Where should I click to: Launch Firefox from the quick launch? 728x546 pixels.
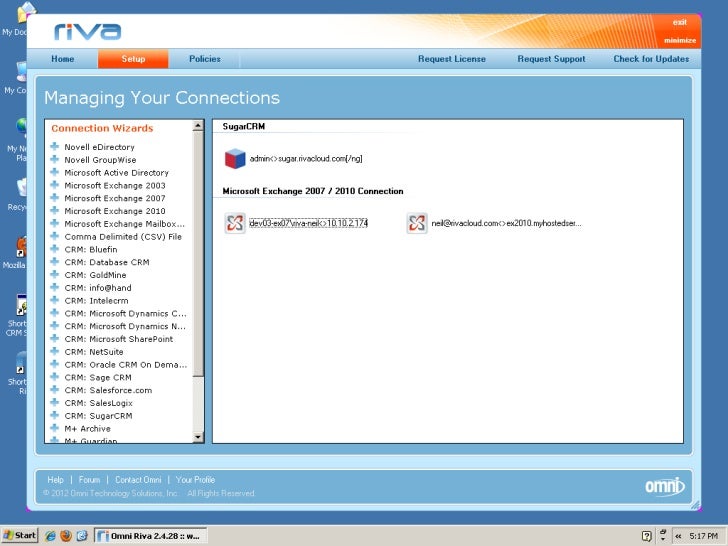(66, 536)
